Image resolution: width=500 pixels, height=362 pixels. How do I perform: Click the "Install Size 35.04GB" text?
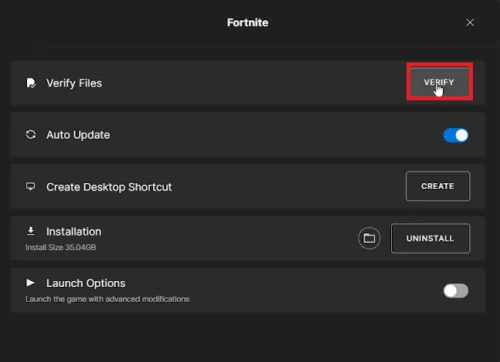pos(61,247)
